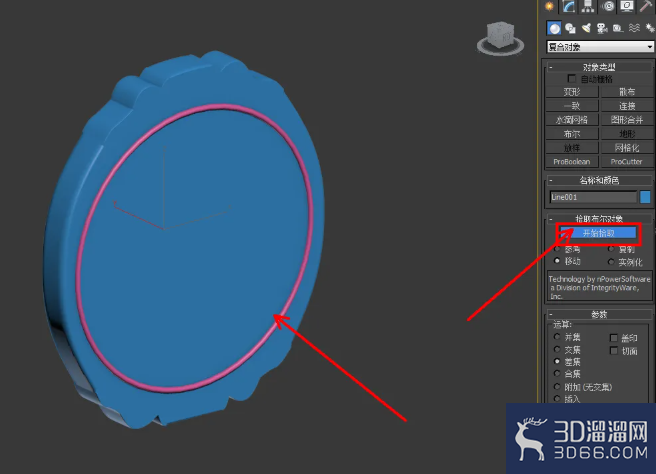
Task: Collapse the 名称和颜色 rollout
Action: 599,180
